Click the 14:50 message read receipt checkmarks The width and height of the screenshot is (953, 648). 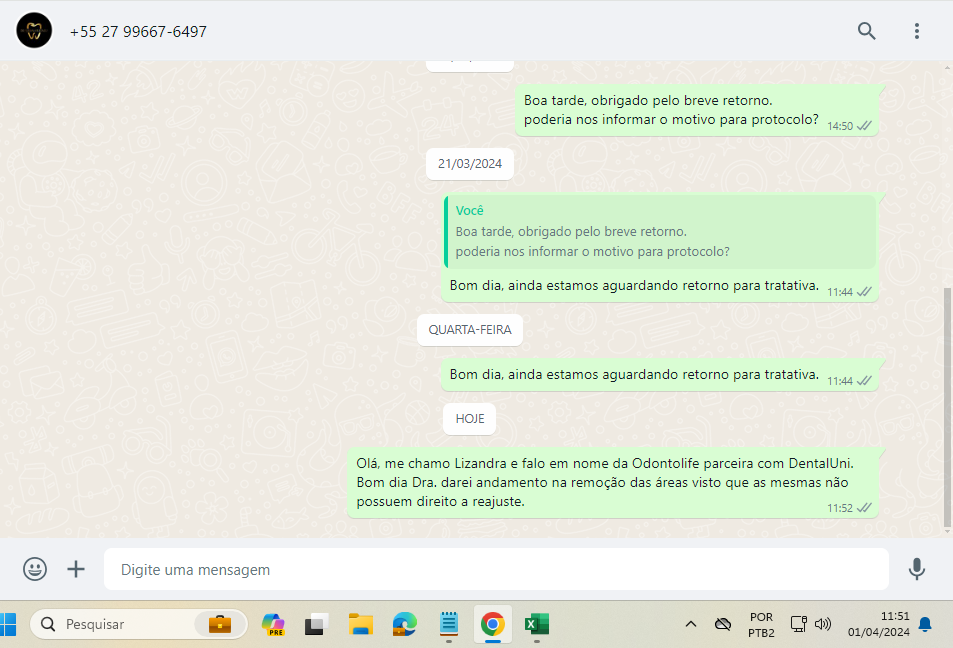(864, 126)
